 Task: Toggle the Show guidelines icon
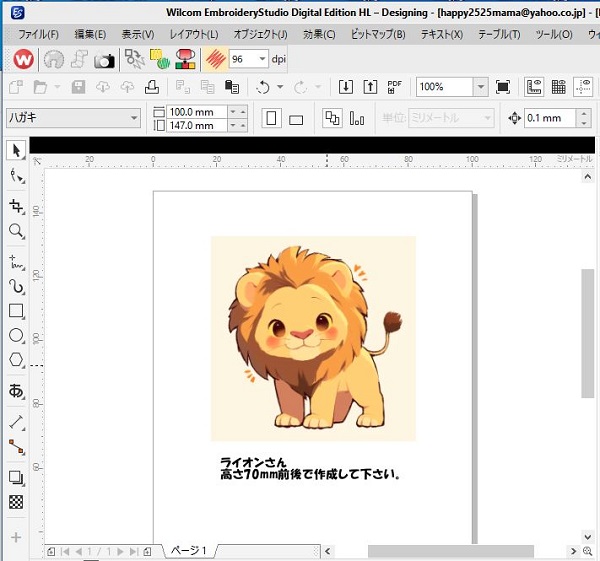[583, 87]
